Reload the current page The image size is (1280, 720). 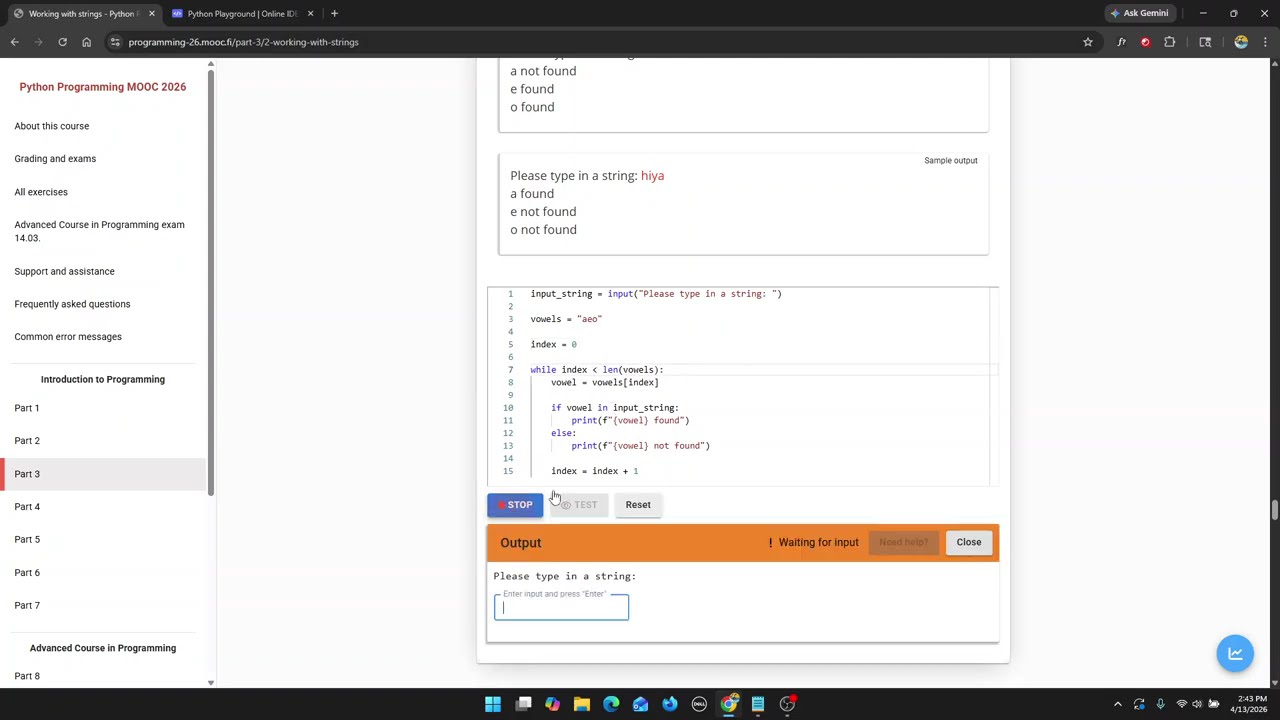[62, 42]
